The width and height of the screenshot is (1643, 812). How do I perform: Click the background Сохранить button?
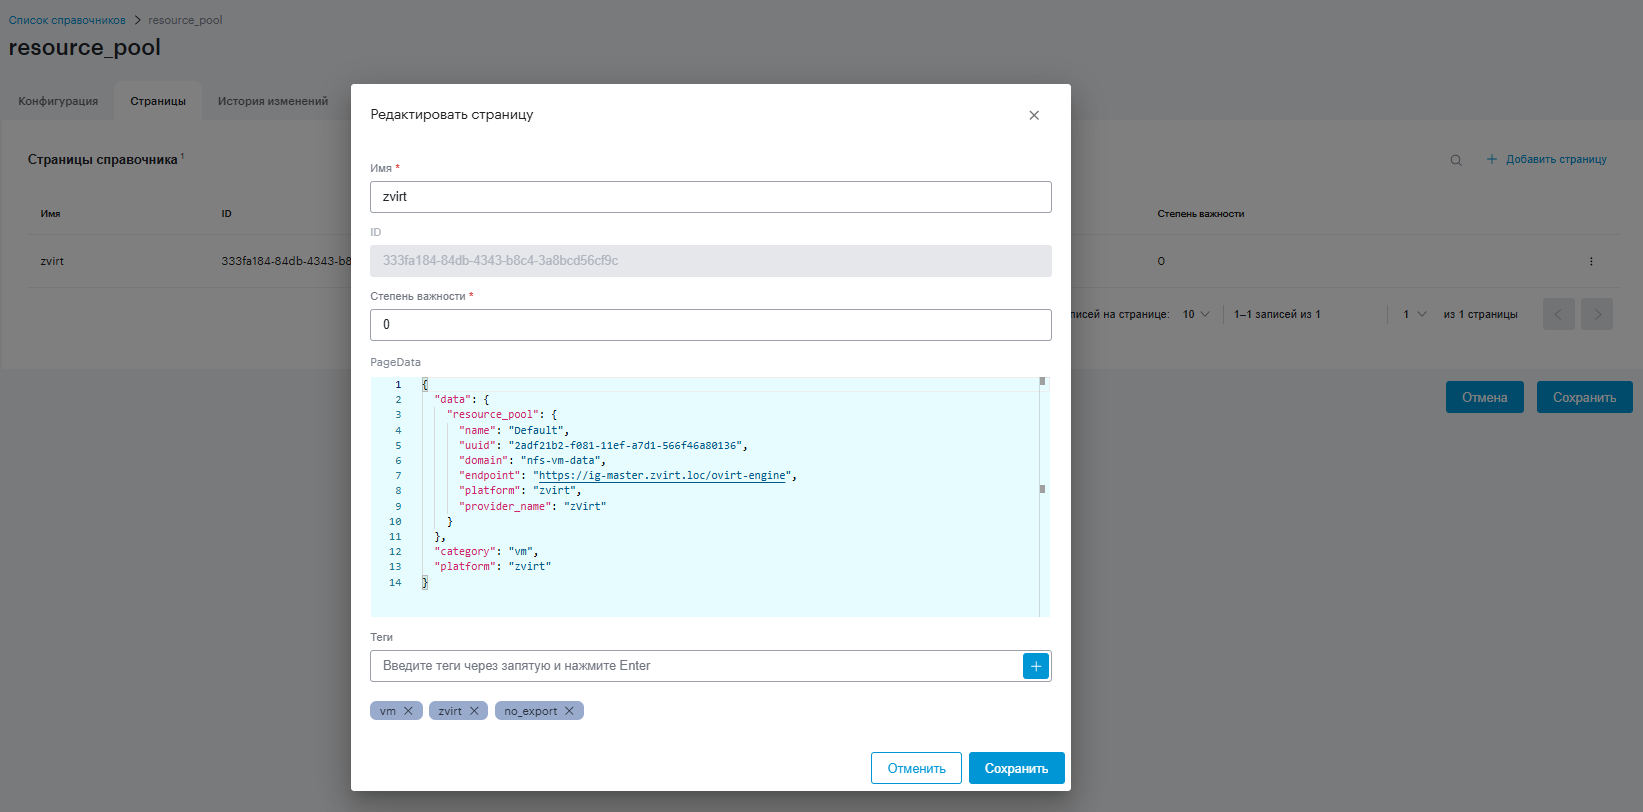click(x=1584, y=397)
